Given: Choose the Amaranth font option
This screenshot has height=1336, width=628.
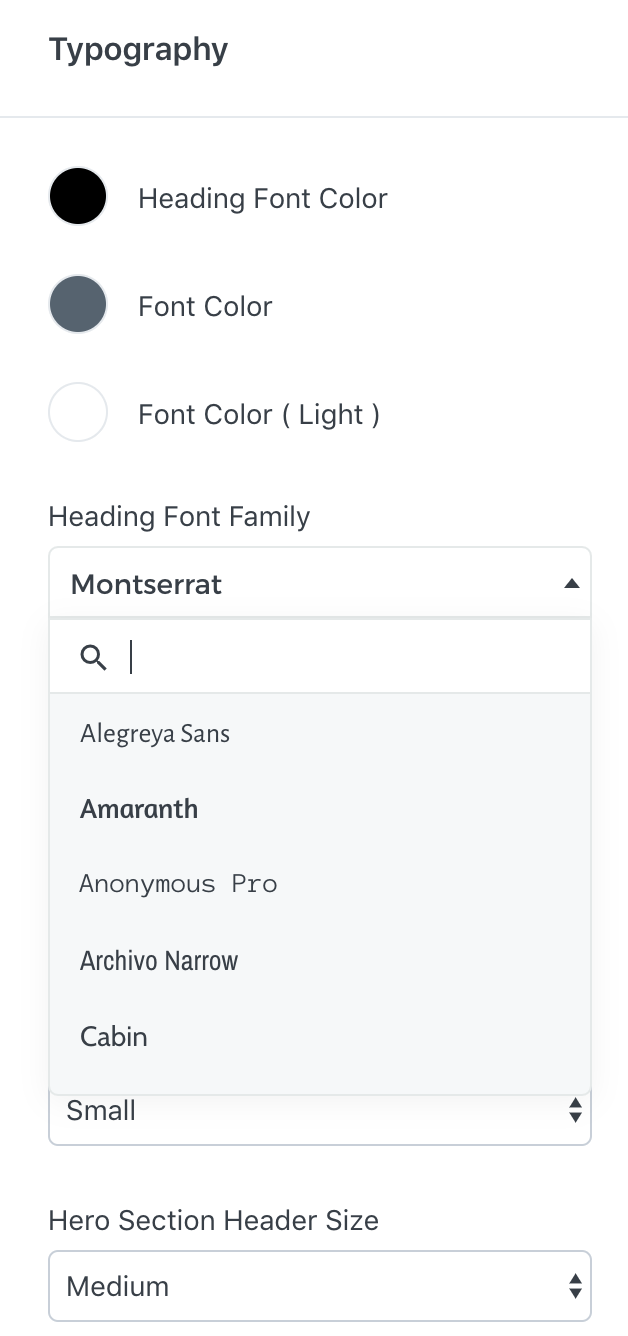Looking at the screenshot, I should point(139,809).
